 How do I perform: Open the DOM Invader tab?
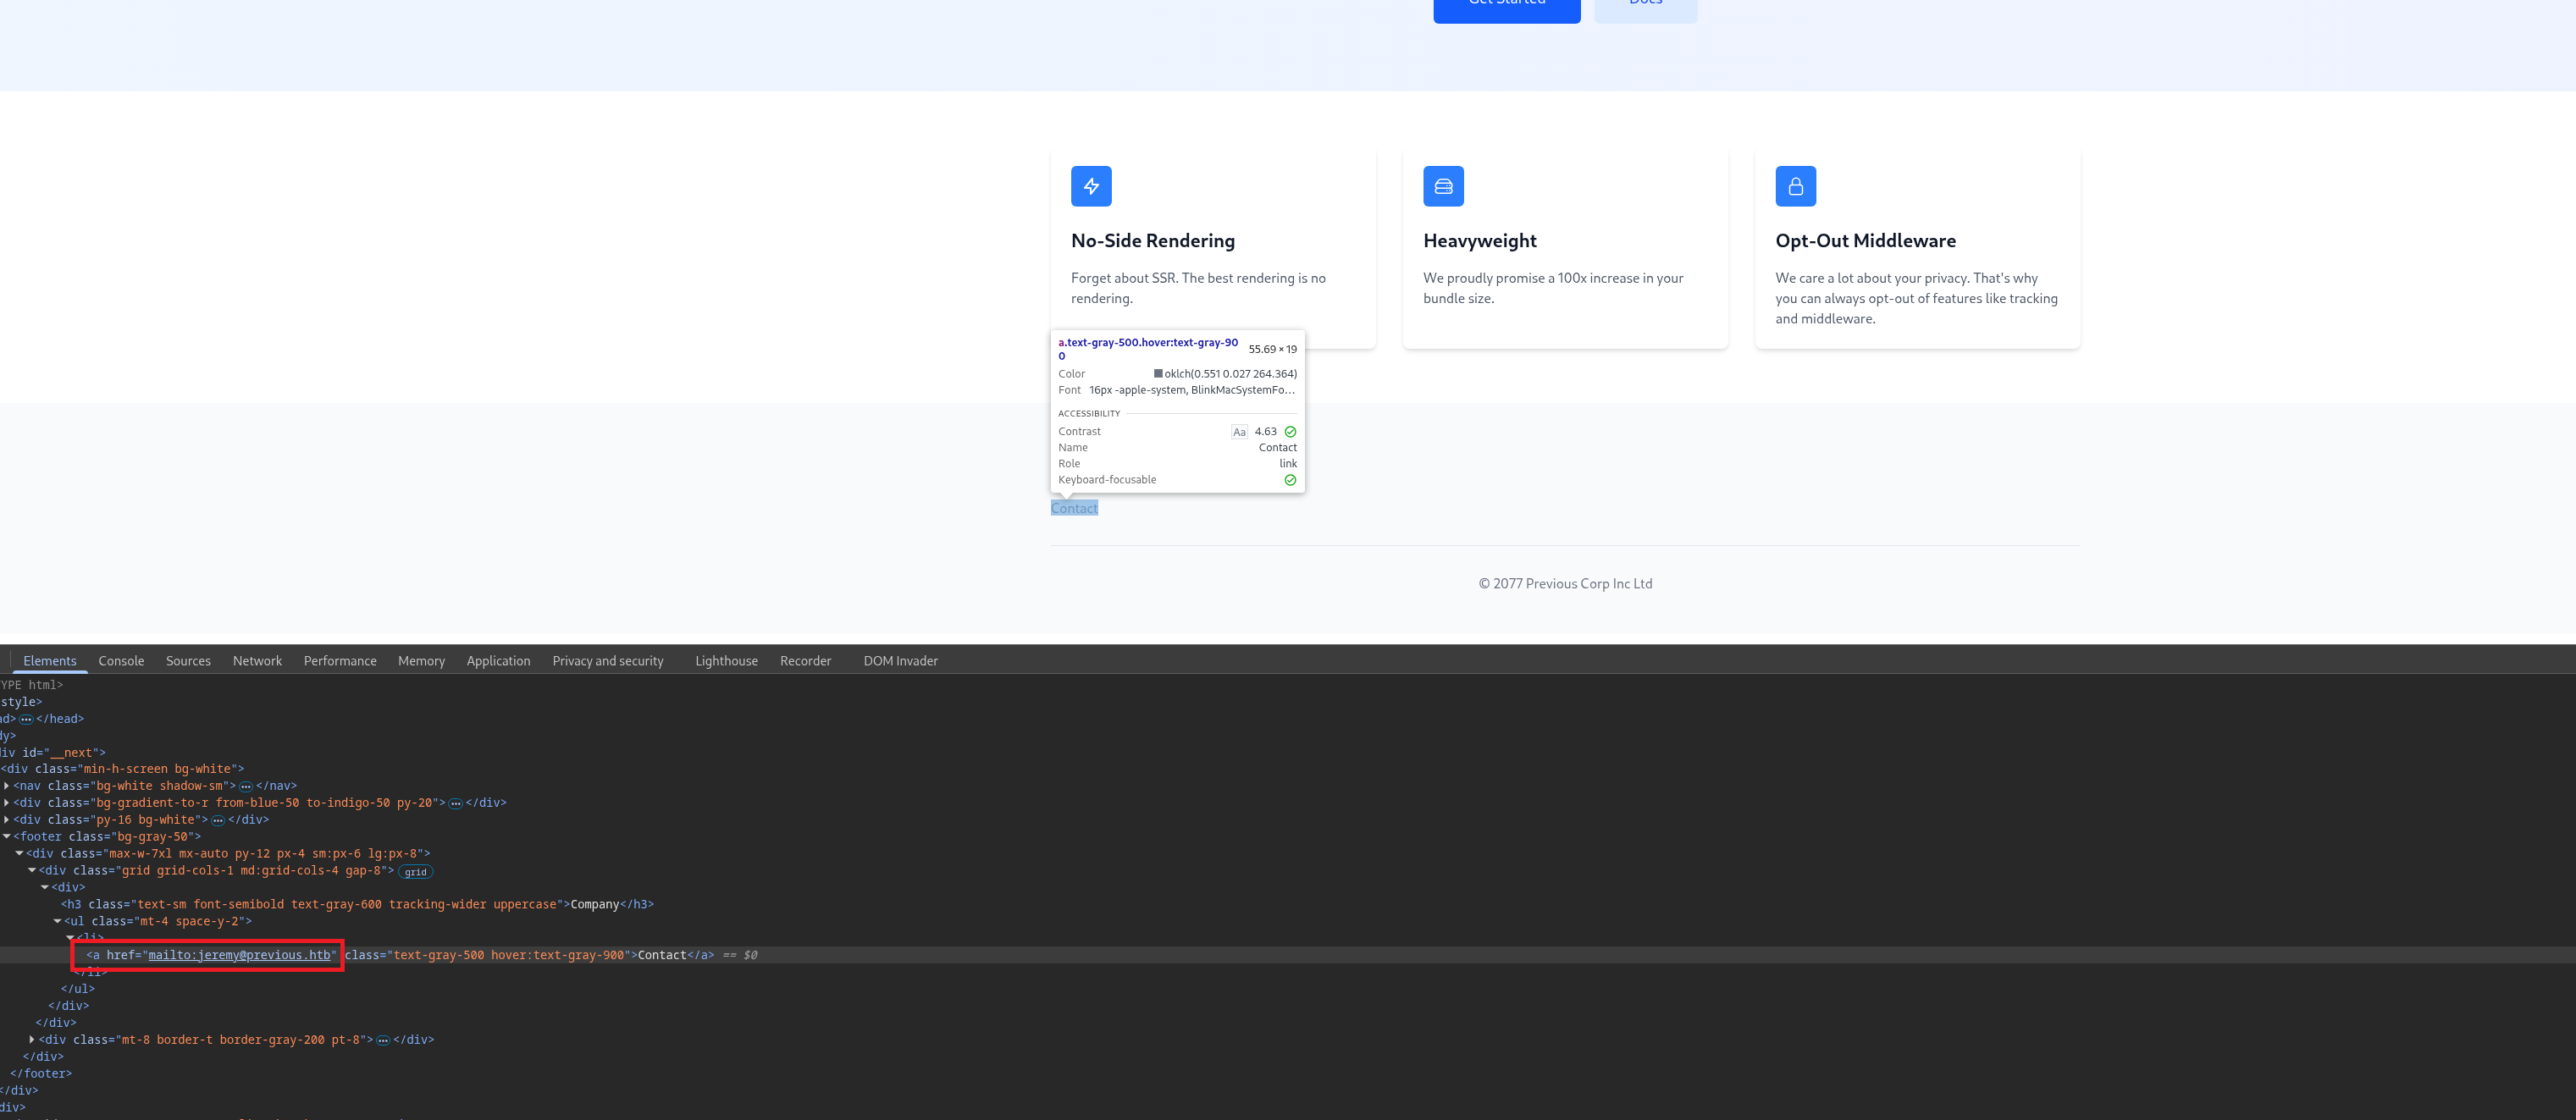pos(900,661)
